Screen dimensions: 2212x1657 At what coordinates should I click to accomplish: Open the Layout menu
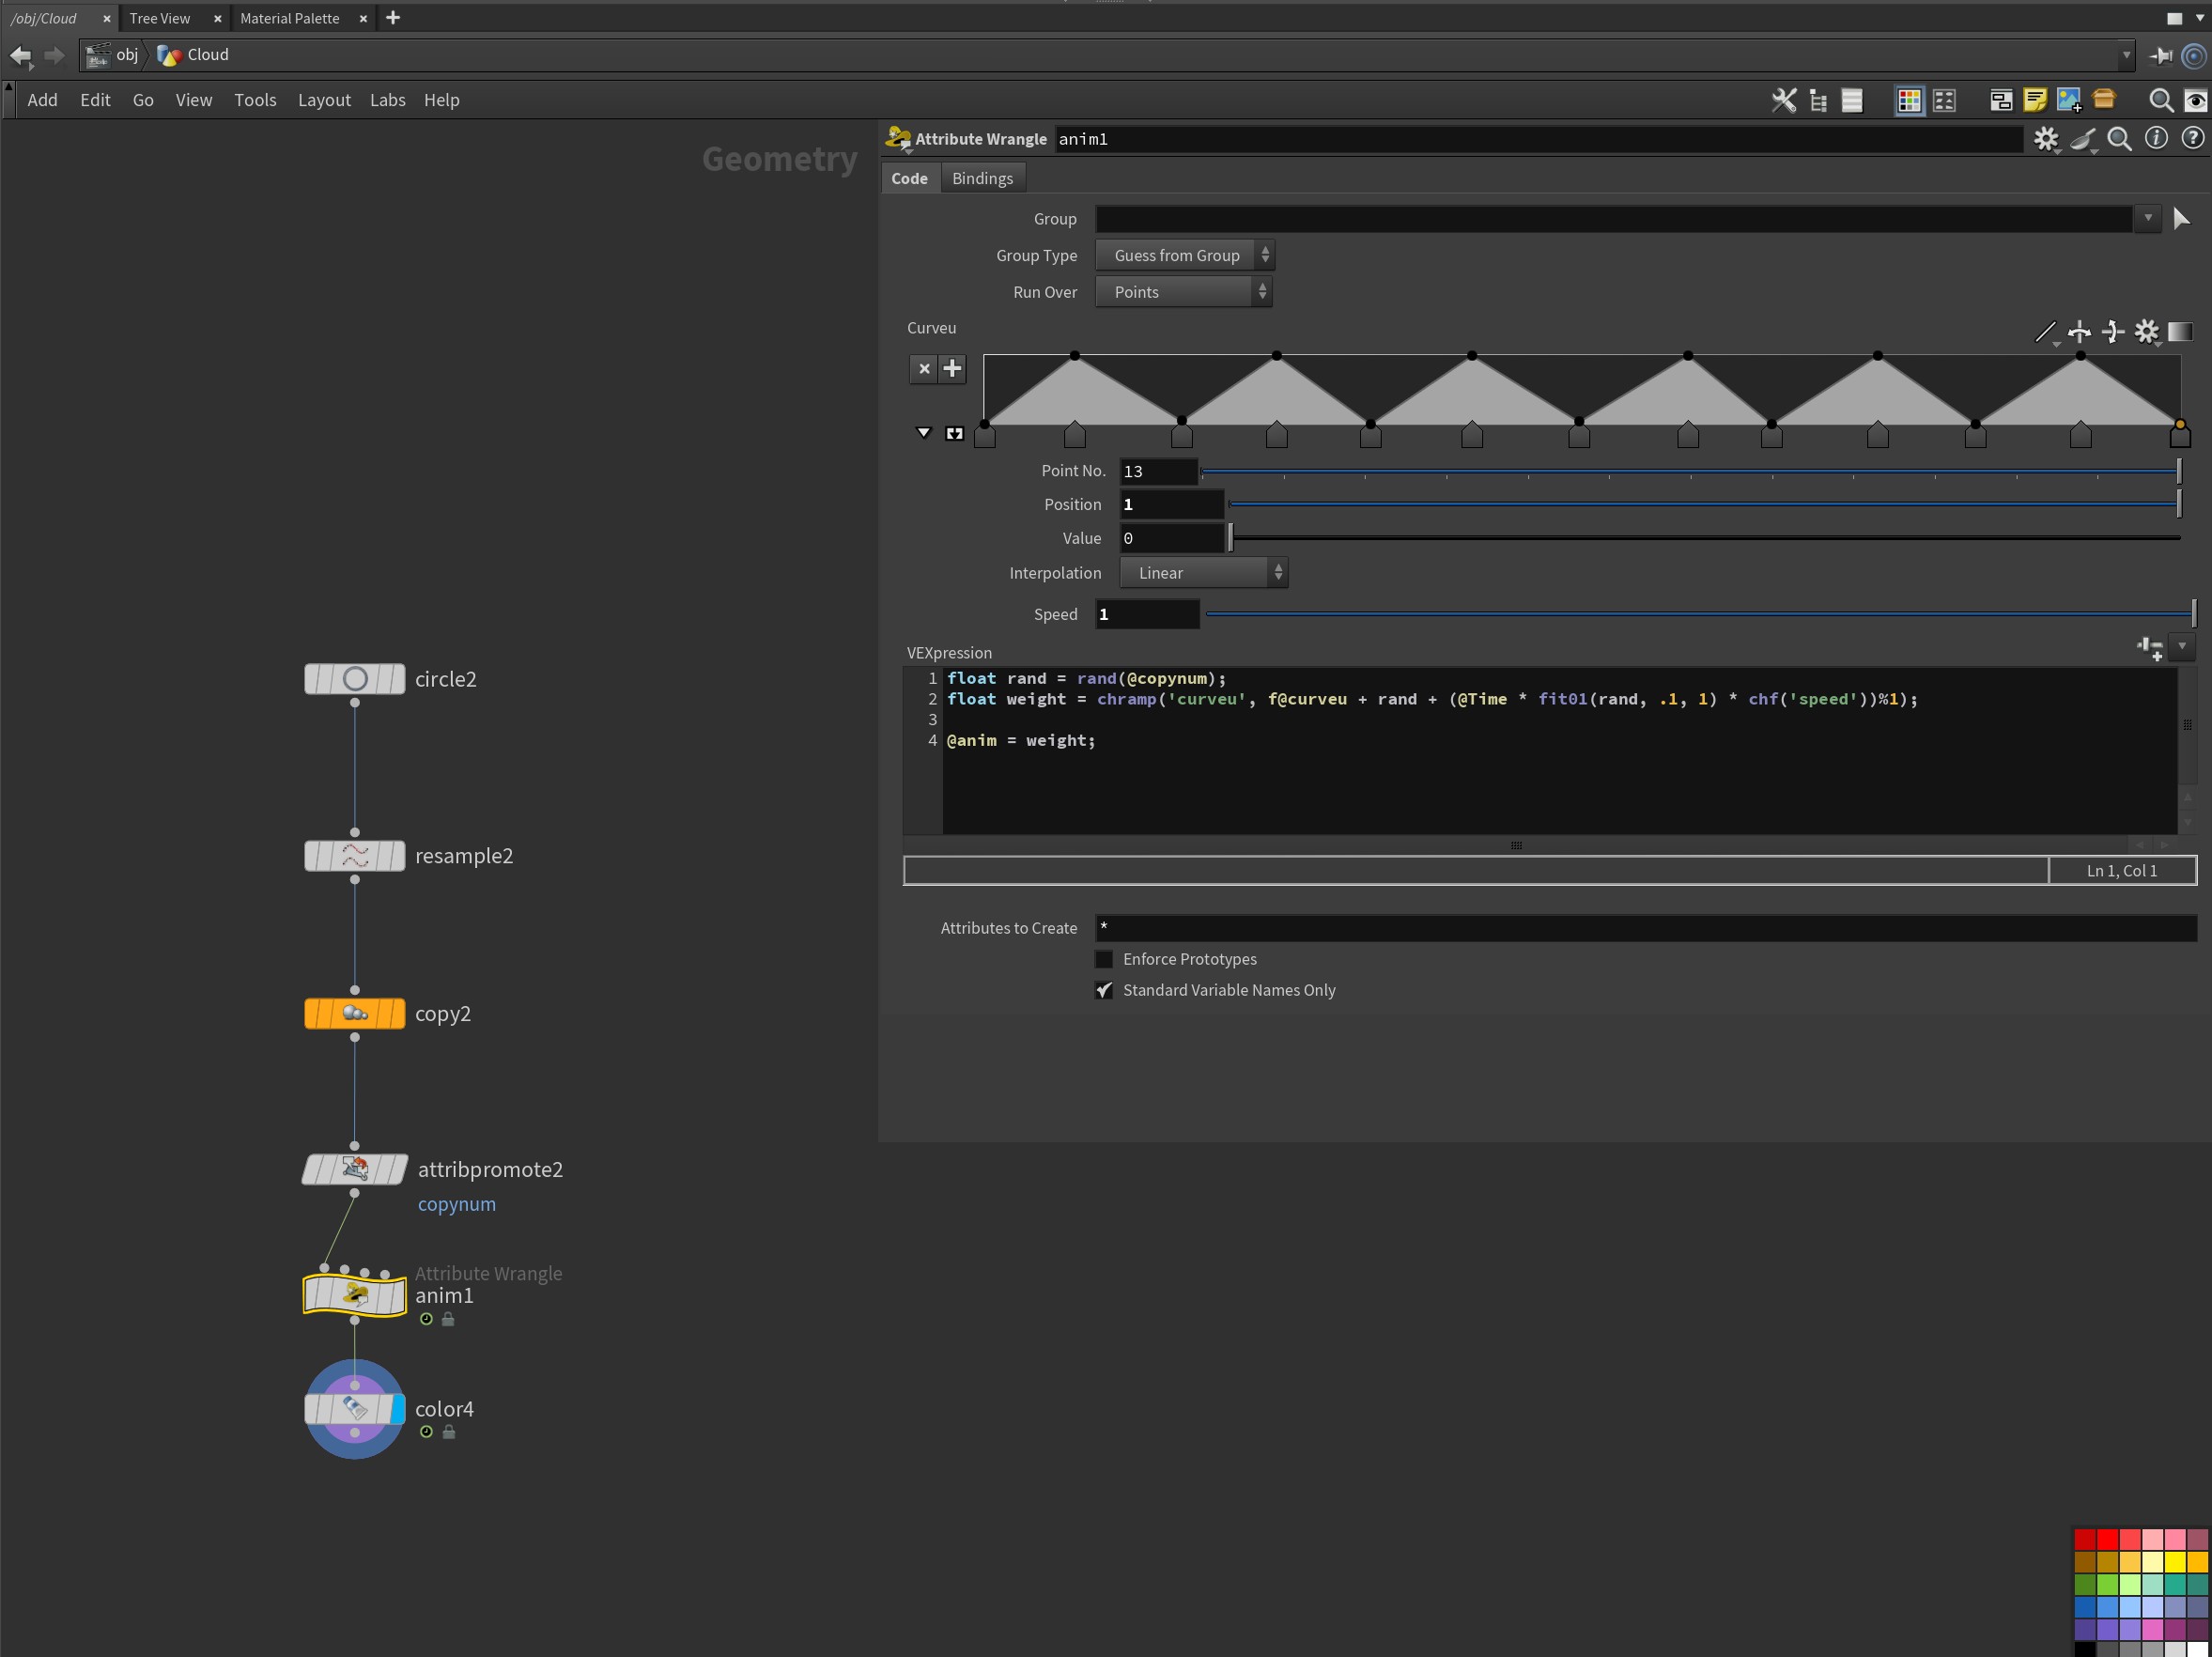pyautogui.click(x=324, y=100)
